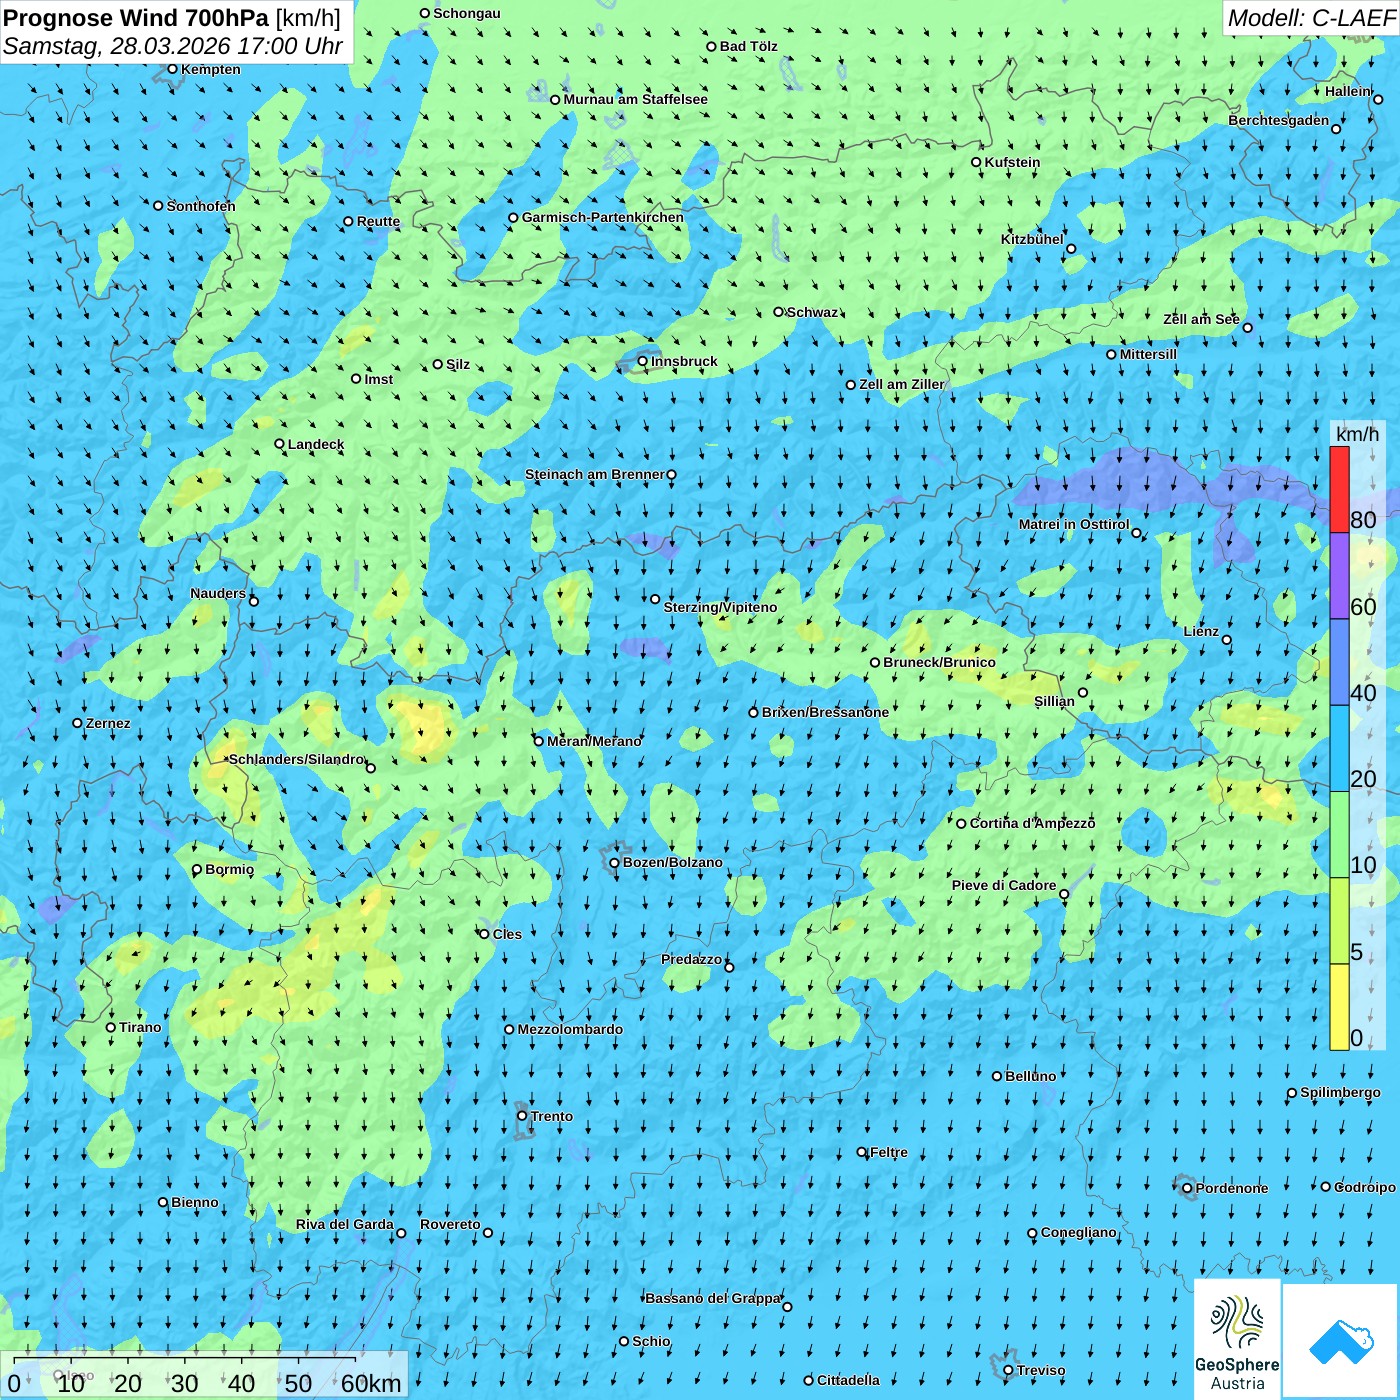Screen dimensions: 1400x1400
Task: Click the Bormio city marker
Action: pyautogui.click(x=197, y=870)
